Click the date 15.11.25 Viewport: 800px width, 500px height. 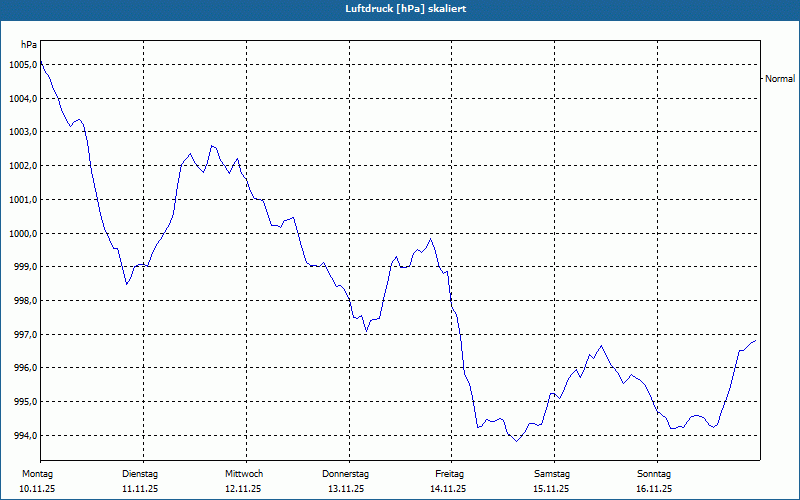(551, 489)
